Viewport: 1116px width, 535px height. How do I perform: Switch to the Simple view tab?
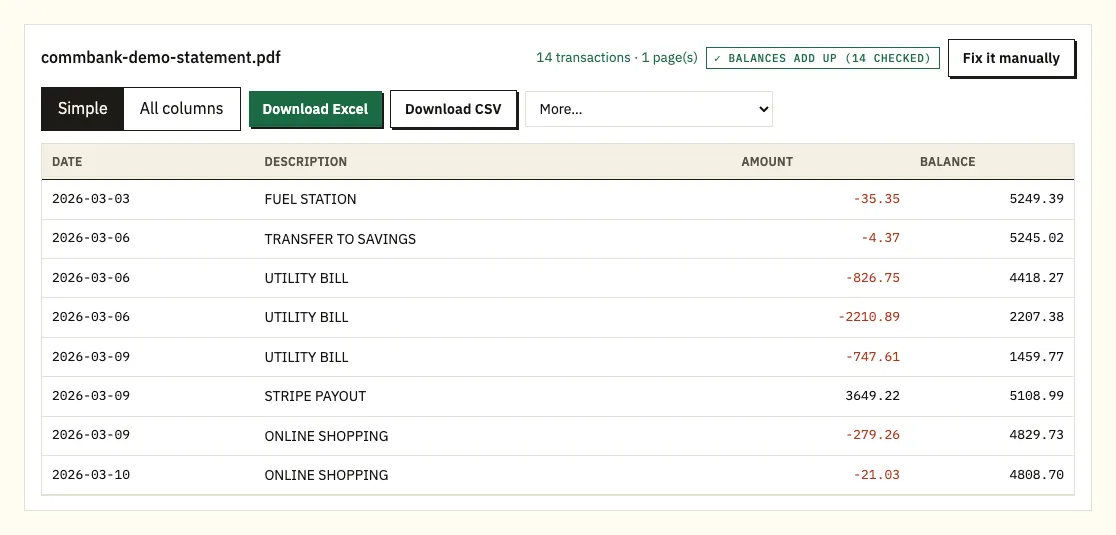coord(83,109)
